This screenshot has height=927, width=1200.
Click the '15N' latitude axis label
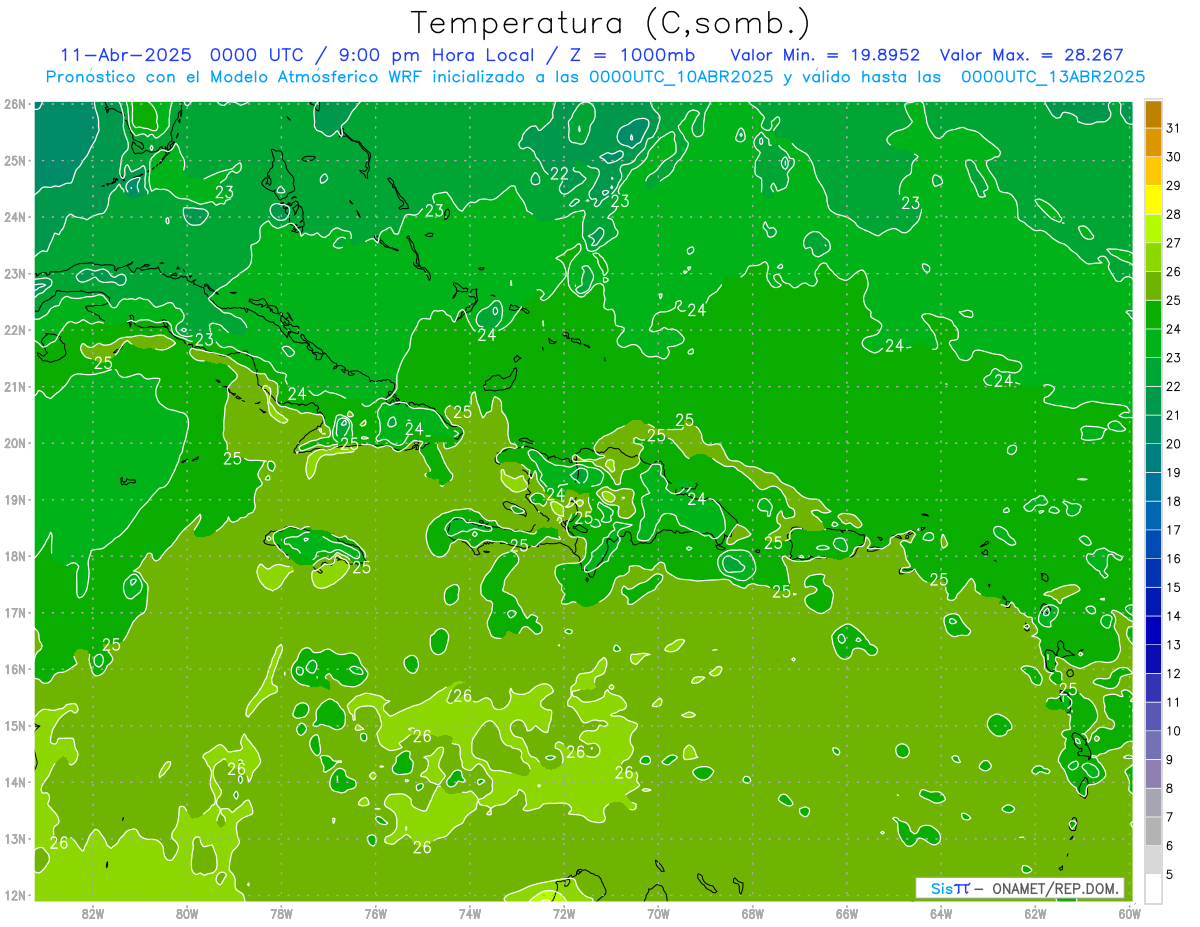(15, 725)
